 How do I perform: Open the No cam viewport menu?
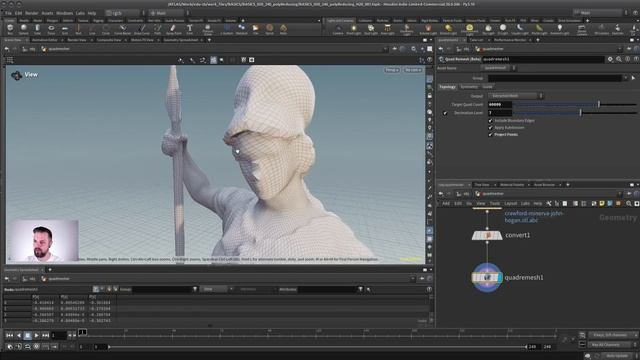pyautogui.click(x=413, y=70)
